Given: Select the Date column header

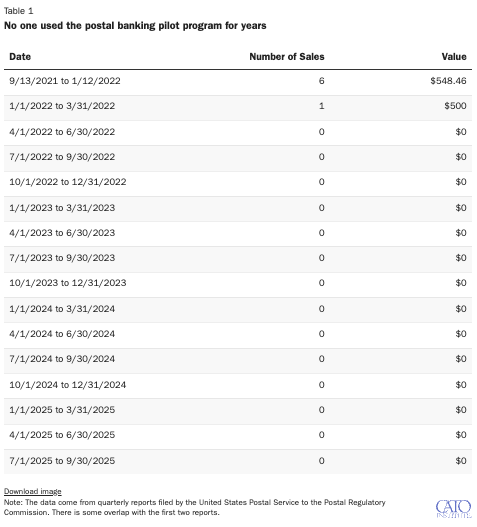Looking at the screenshot, I should pyautogui.click(x=20, y=56).
